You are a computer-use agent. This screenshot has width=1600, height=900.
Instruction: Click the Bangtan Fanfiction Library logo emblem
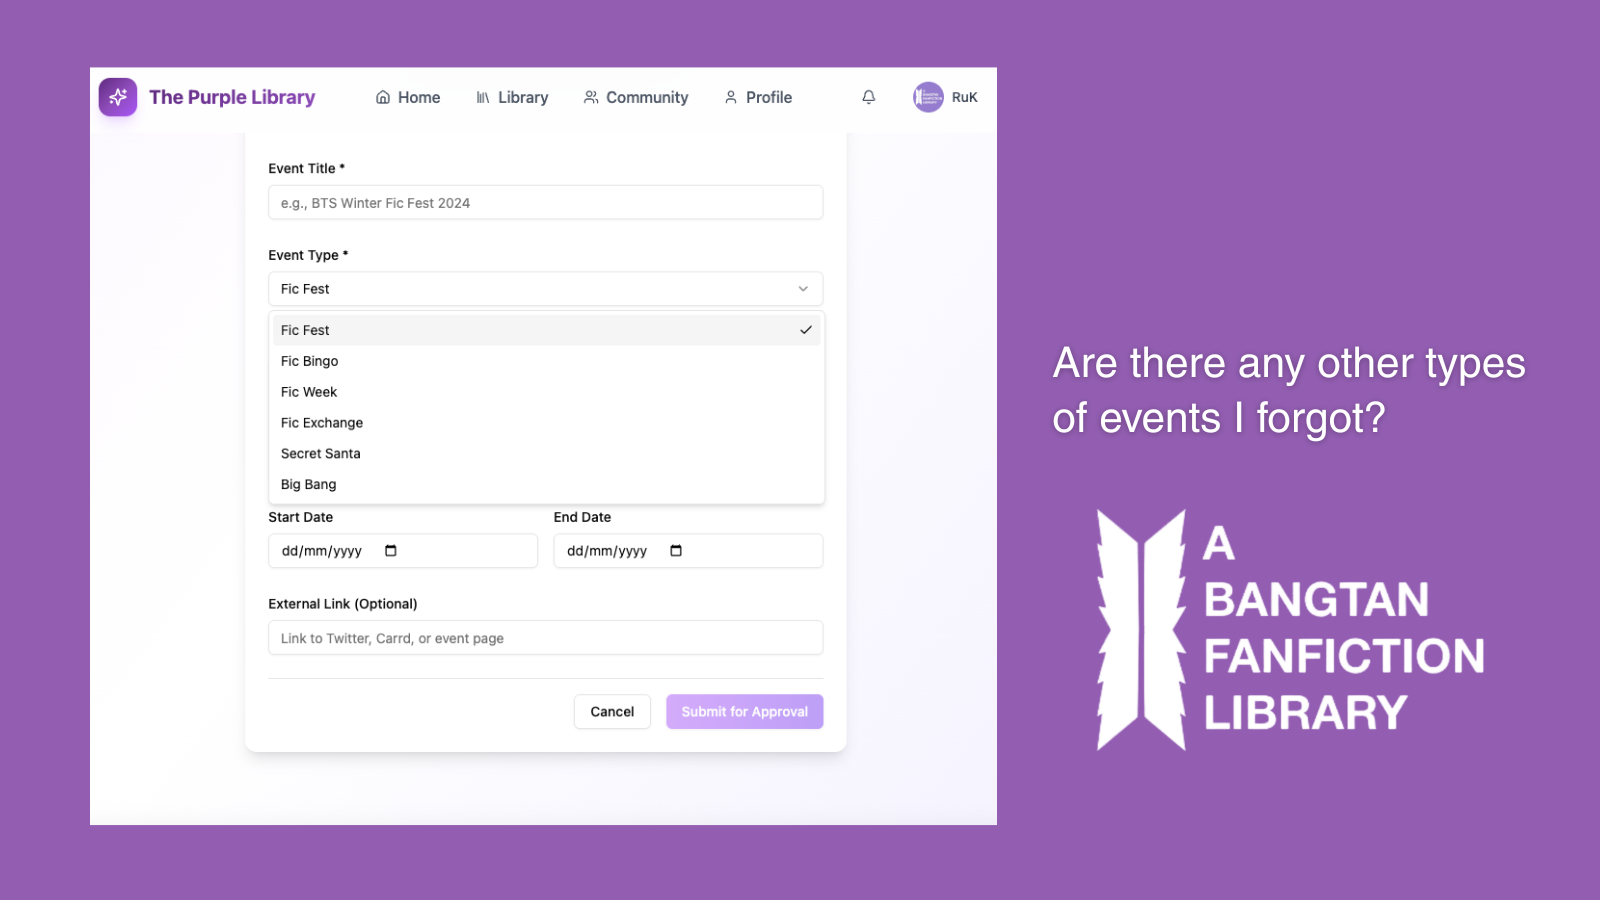(x=1141, y=630)
